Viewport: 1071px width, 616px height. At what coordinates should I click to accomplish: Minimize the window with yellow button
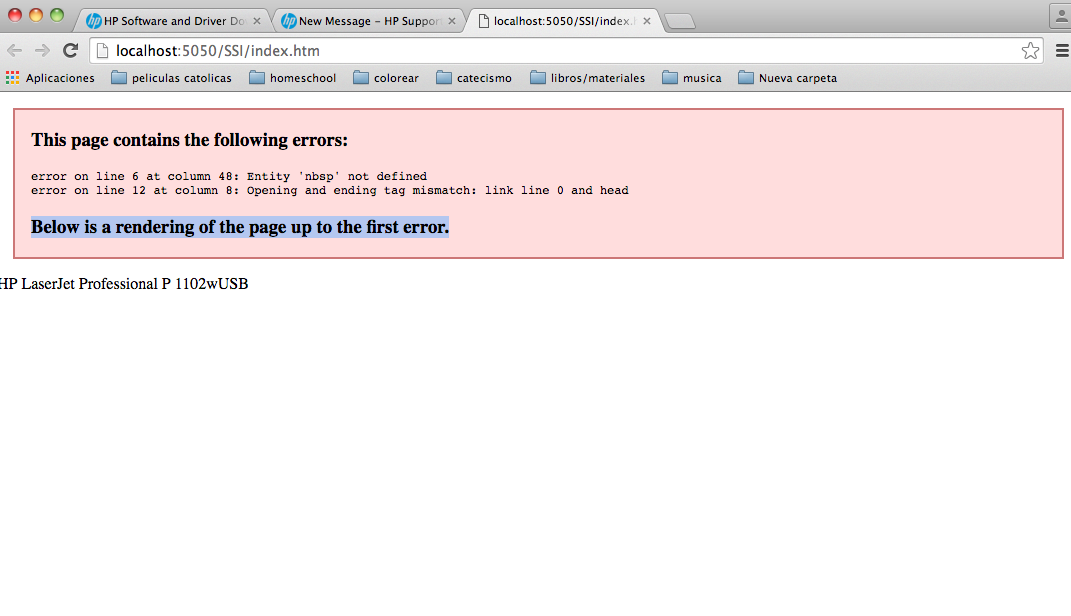pyautogui.click(x=36, y=15)
